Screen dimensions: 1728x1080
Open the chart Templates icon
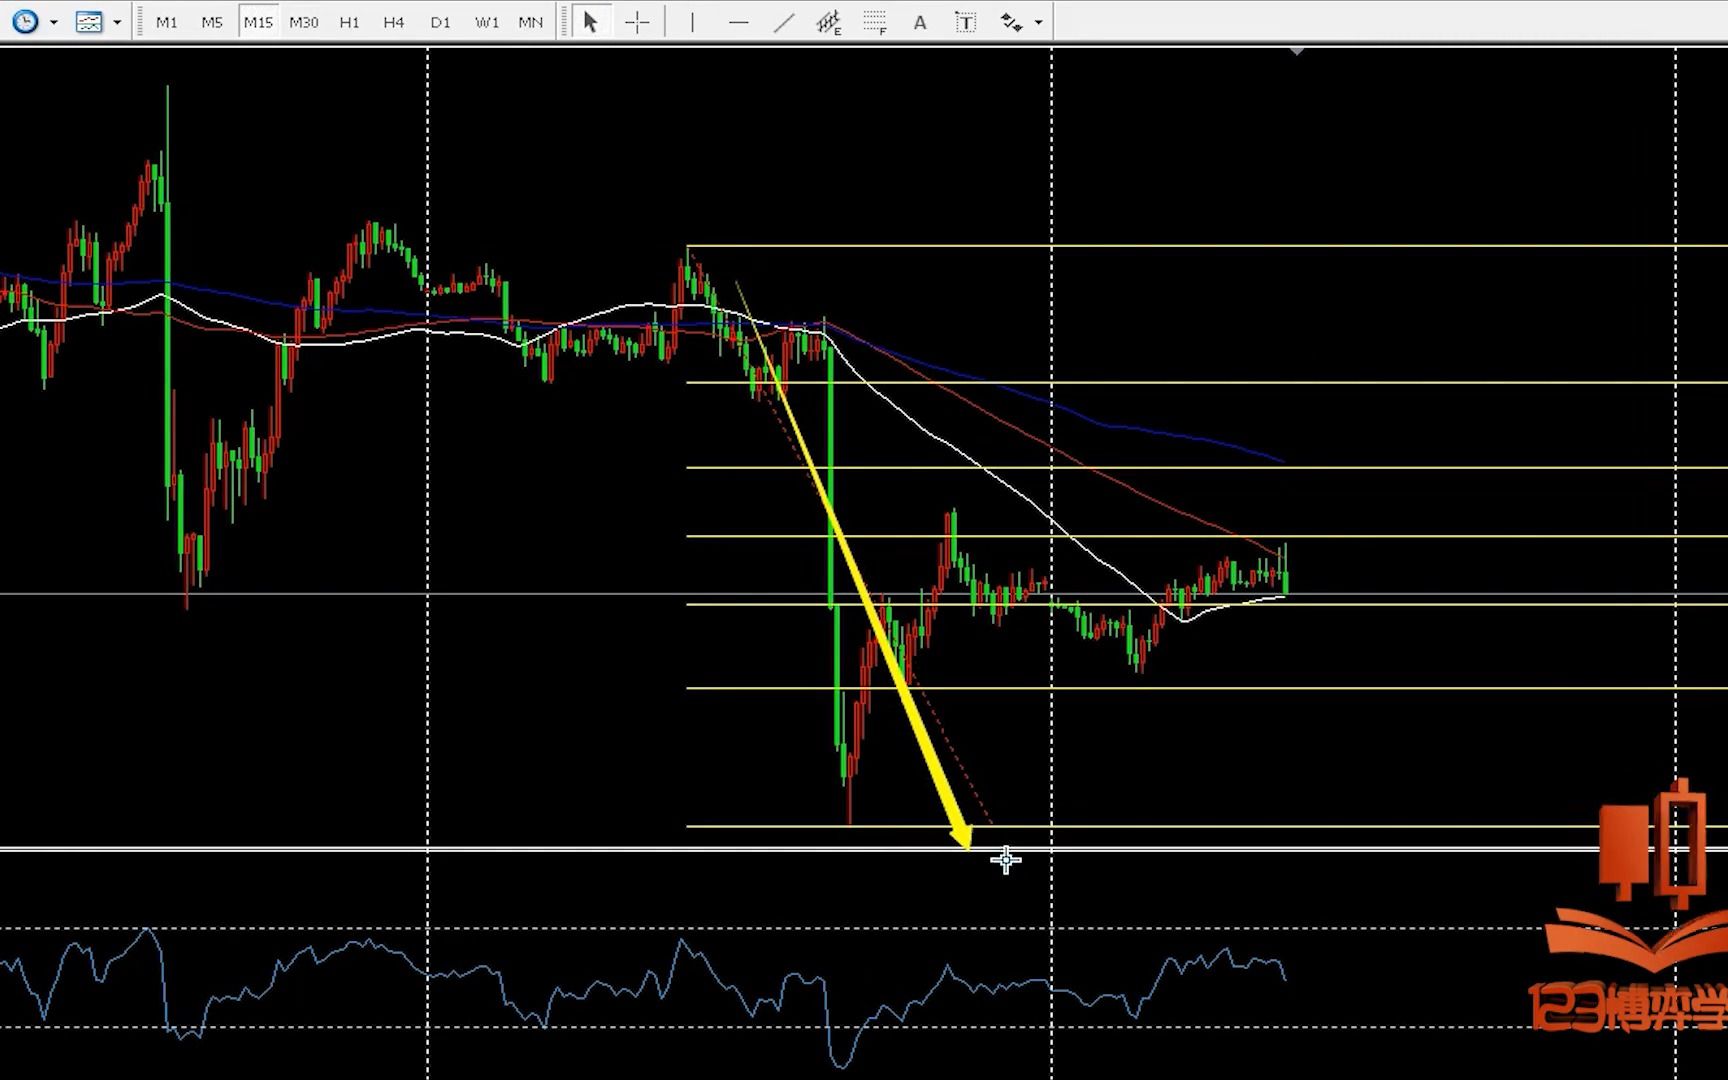[x=89, y=21]
